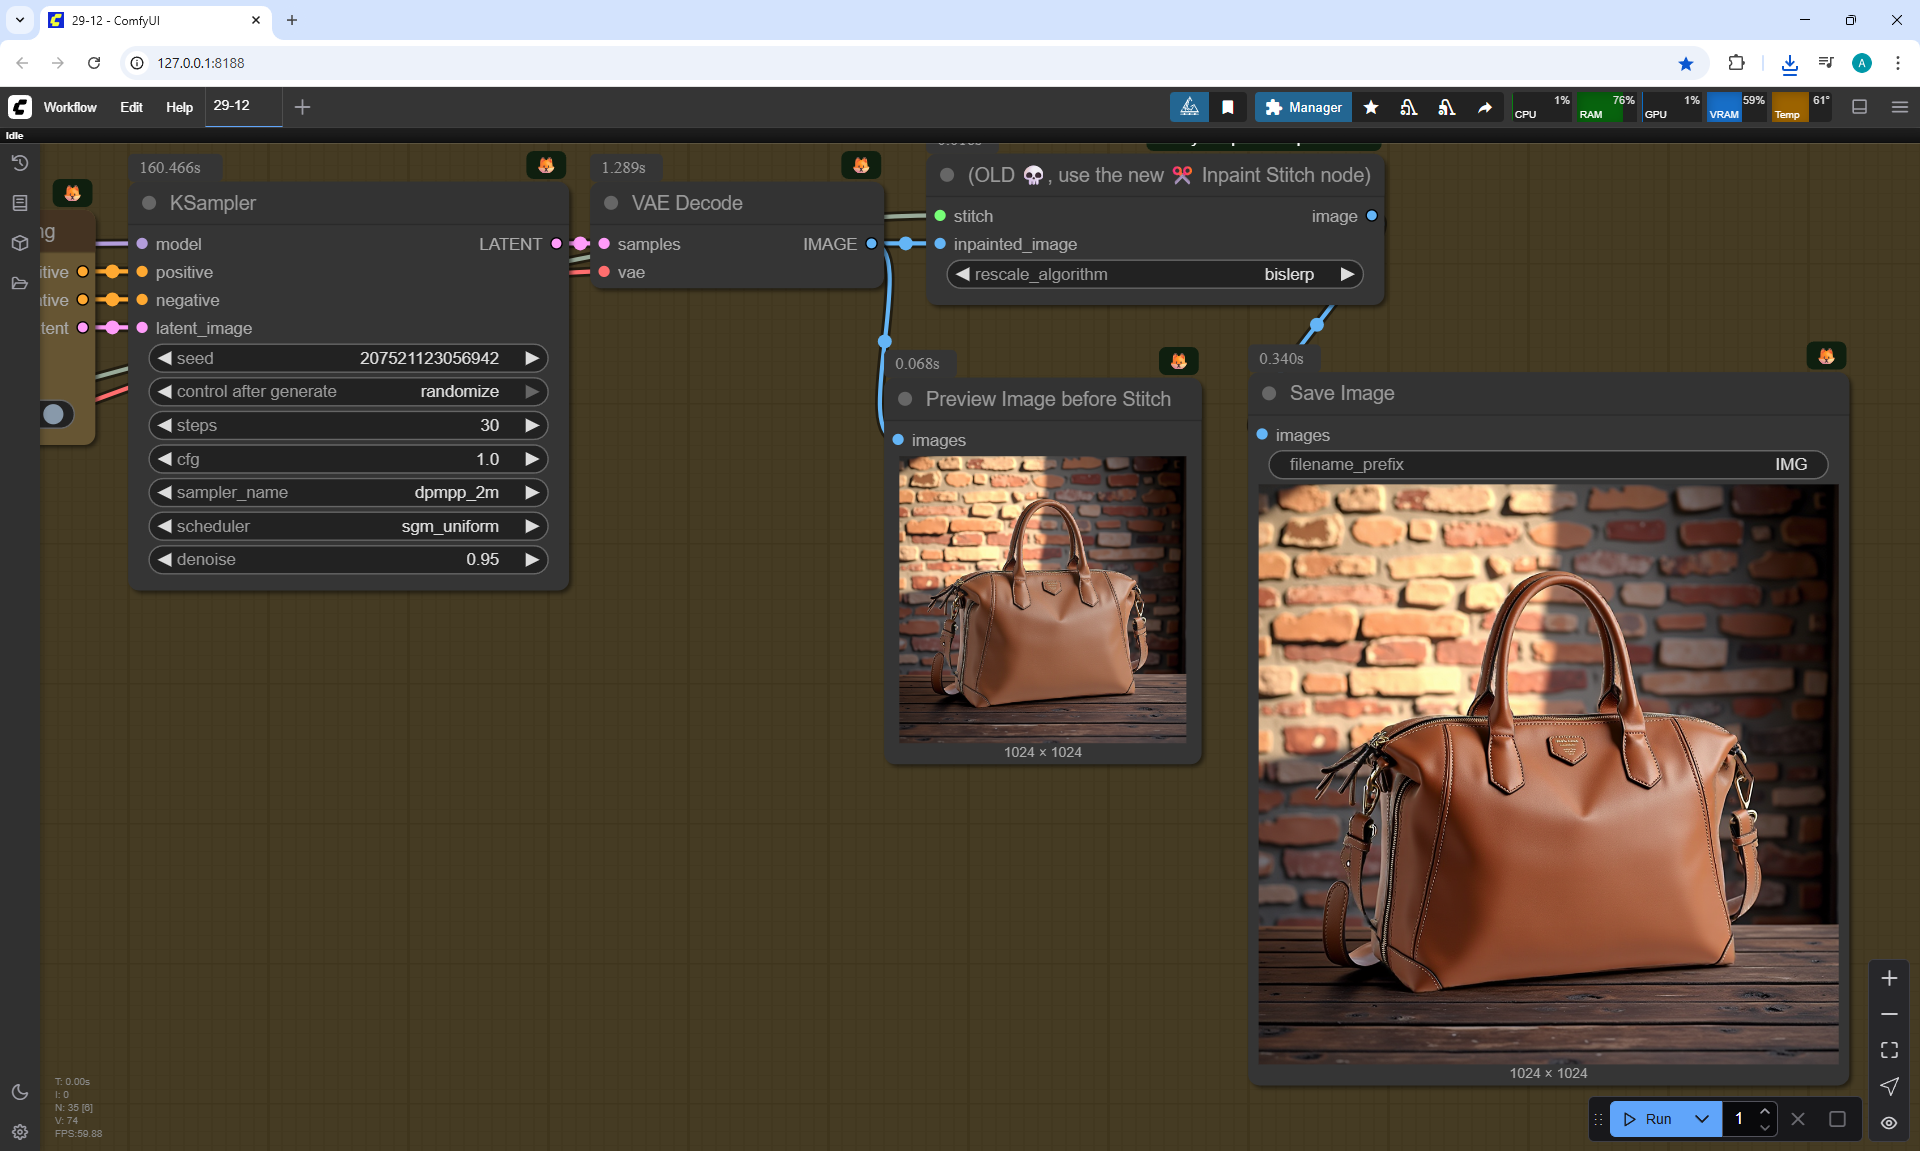
Task: Open the model library cube icon
Action: pyautogui.click(x=20, y=243)
